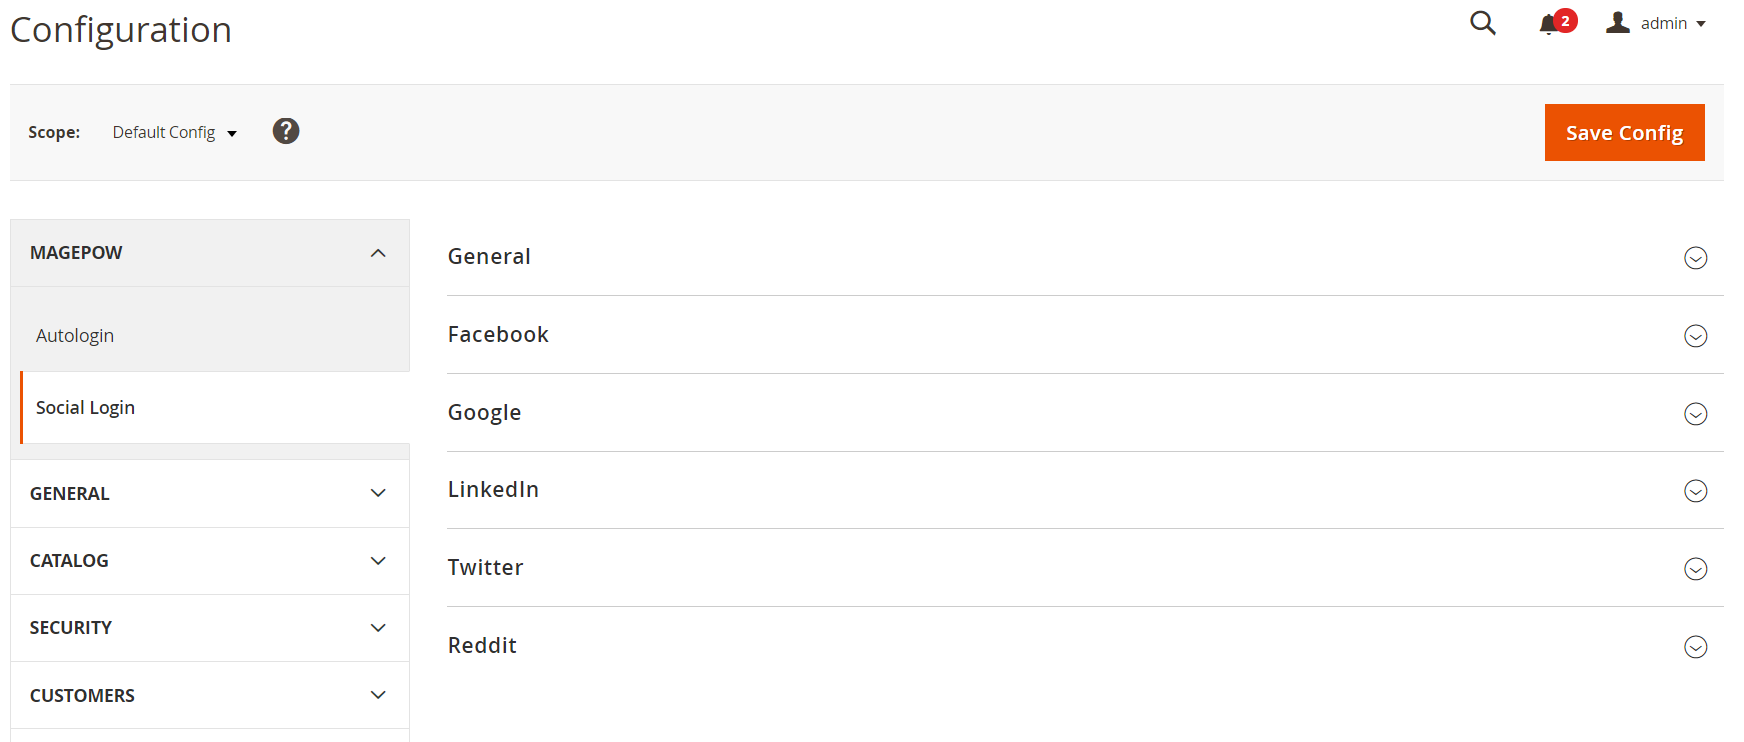This screenshot has width=1744, height=742.
Task: Select the Autologin menu item
Action: pyautogui.click(x=75, y=336)
